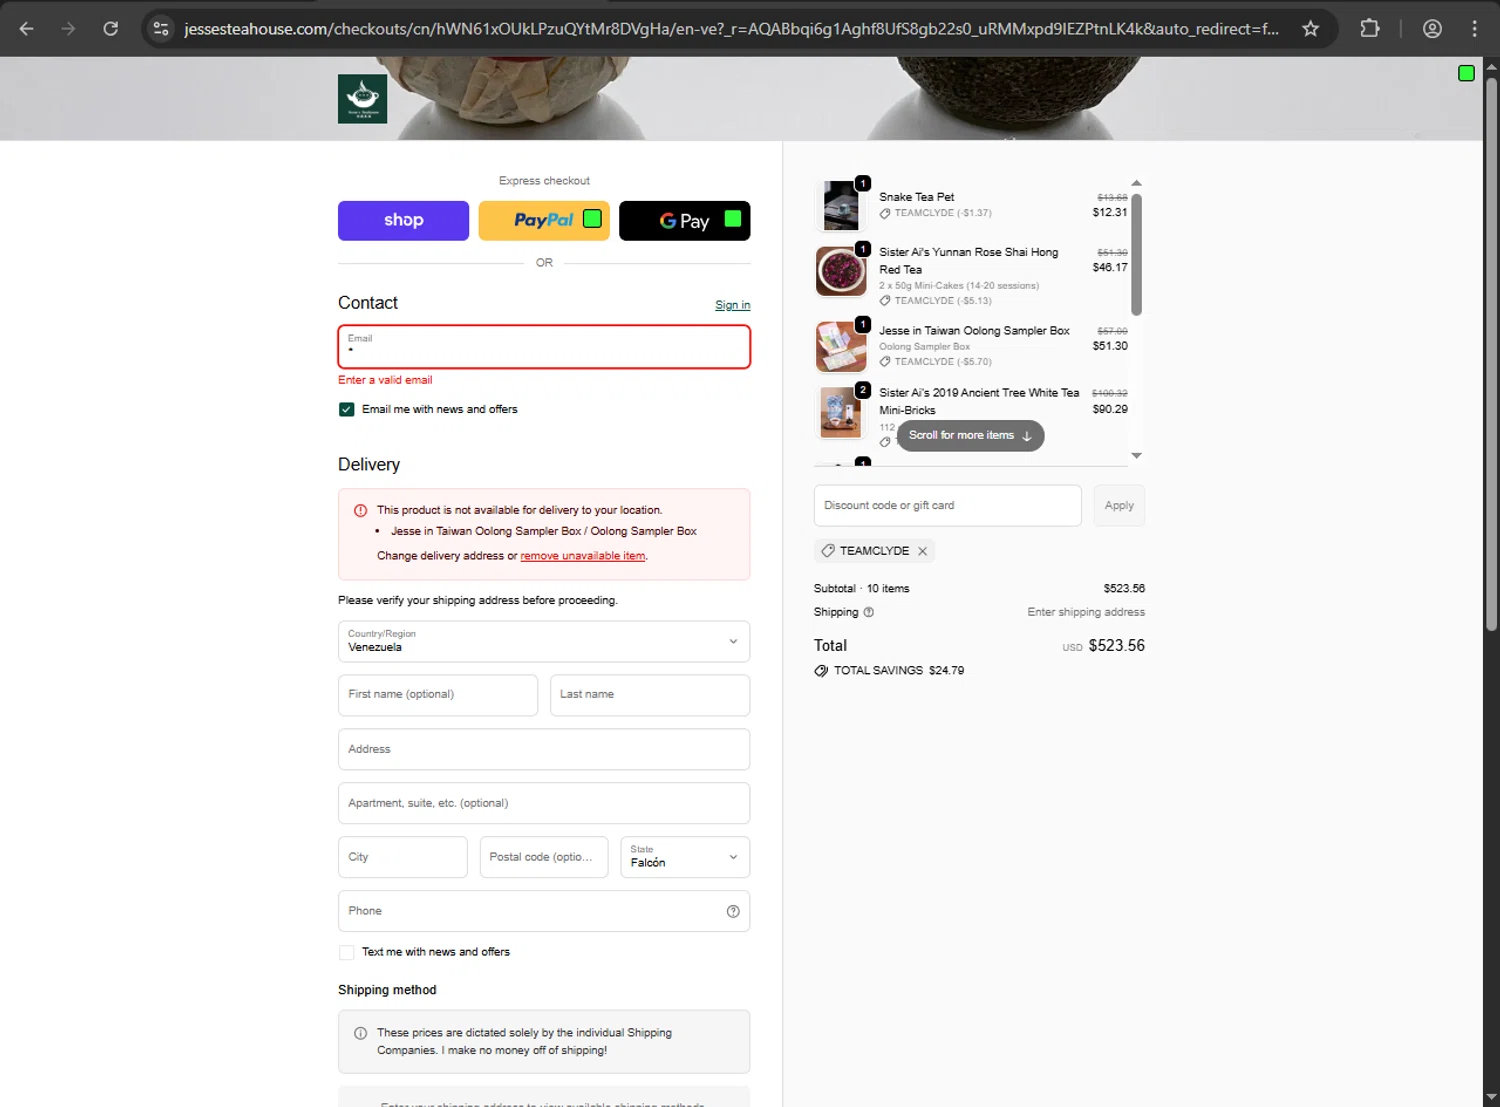Click the TOTAL SAVINGS $24.79 text
1500x1107 pixels.
[x=899, y=671]
